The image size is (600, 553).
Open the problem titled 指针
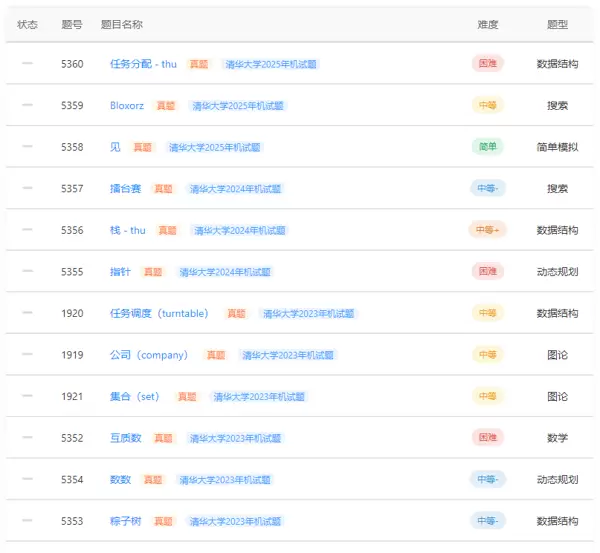[x=120, y=272]
